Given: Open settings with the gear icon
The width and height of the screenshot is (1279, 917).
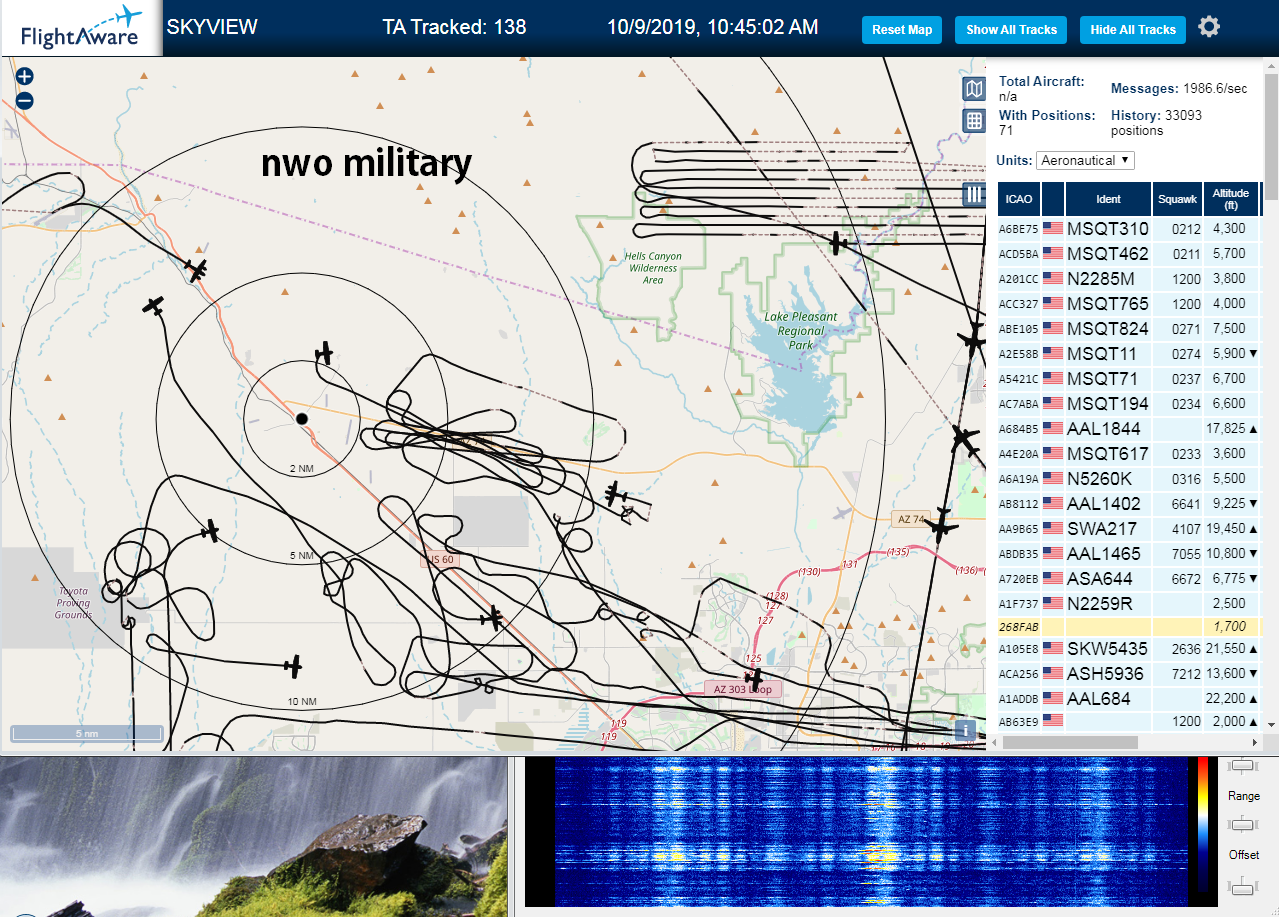Looking at the screenshot, I should pos(1209,27).
